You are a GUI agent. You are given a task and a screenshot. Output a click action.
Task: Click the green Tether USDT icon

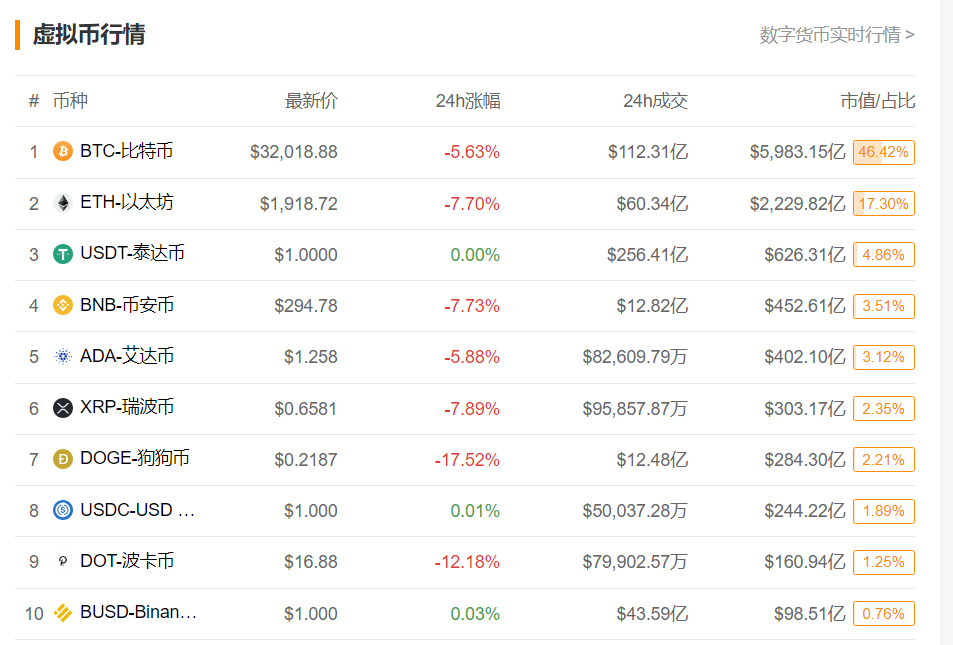(x=63, y=254)
